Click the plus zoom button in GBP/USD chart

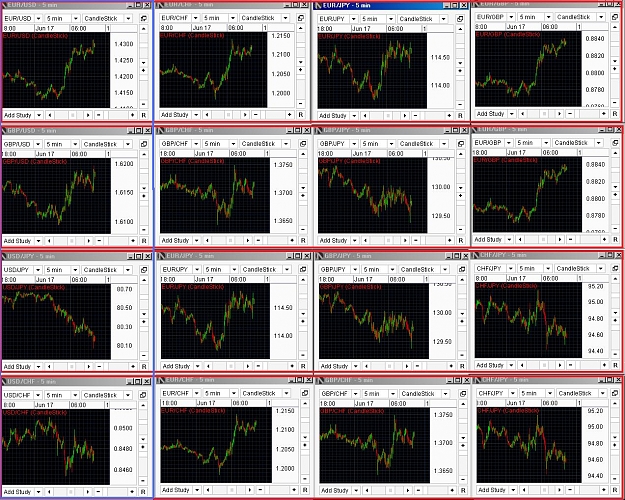pyautogui.click(x=133, y=241)
